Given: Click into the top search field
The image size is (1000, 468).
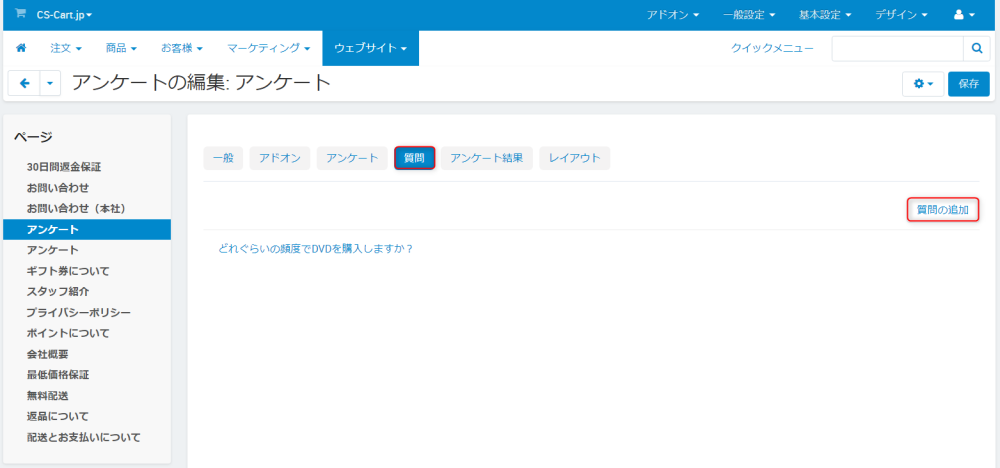Looking at the screenshot, I should [897, 48].
